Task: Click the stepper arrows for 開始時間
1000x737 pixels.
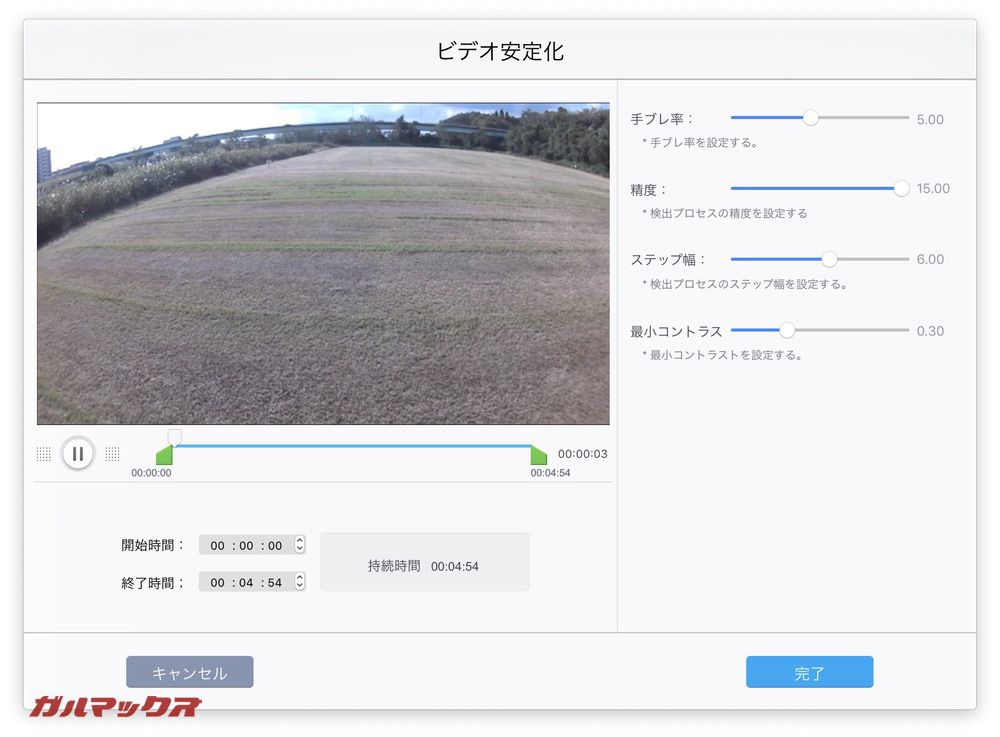Action: 299,545
